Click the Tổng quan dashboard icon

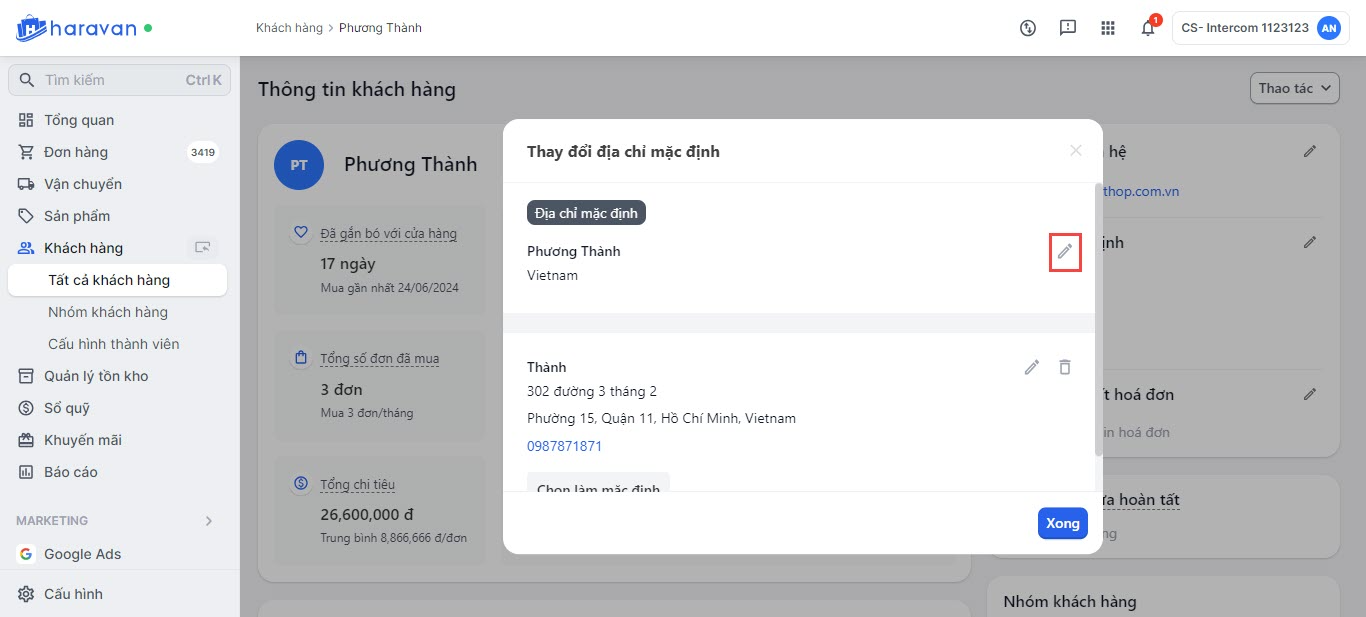(26, 120)
